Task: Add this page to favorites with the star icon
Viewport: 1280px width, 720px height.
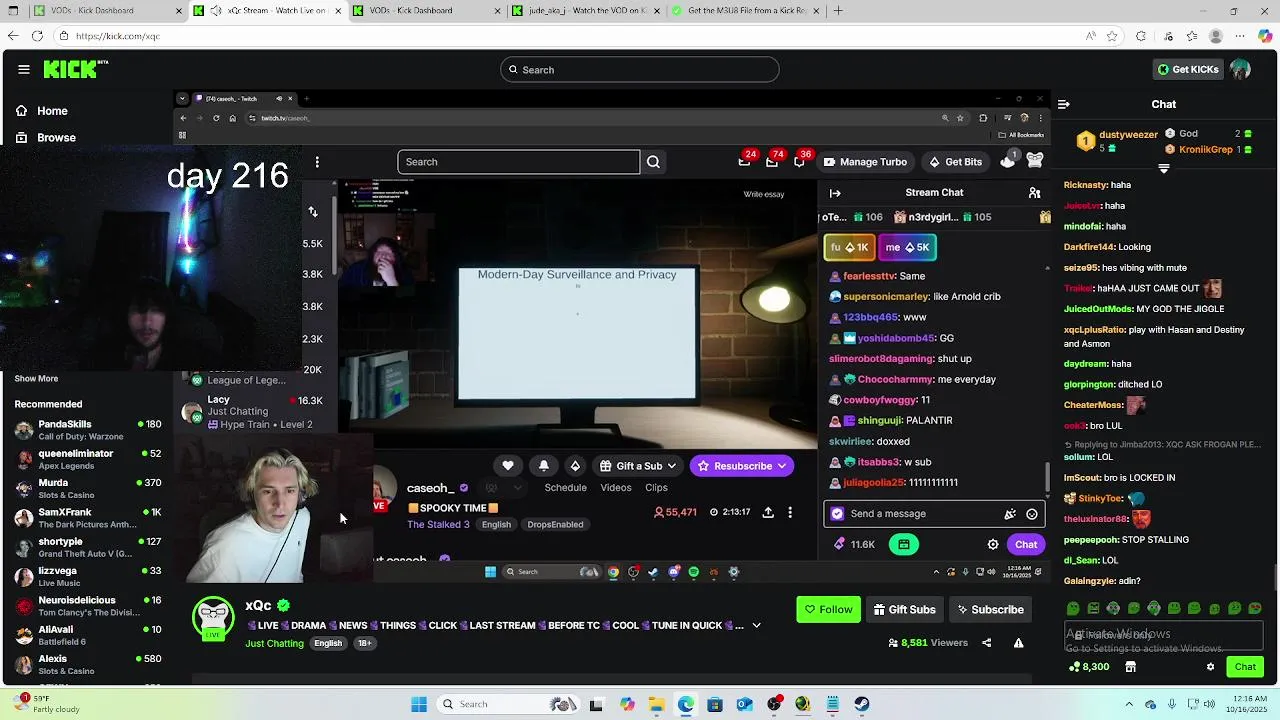Action: click(x=1112, y=36)
